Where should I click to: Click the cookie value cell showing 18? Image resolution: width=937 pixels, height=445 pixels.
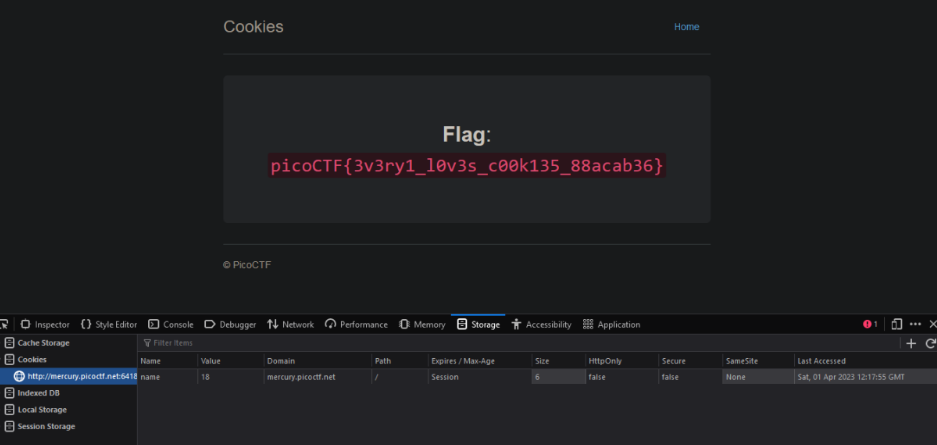(205, 377)
